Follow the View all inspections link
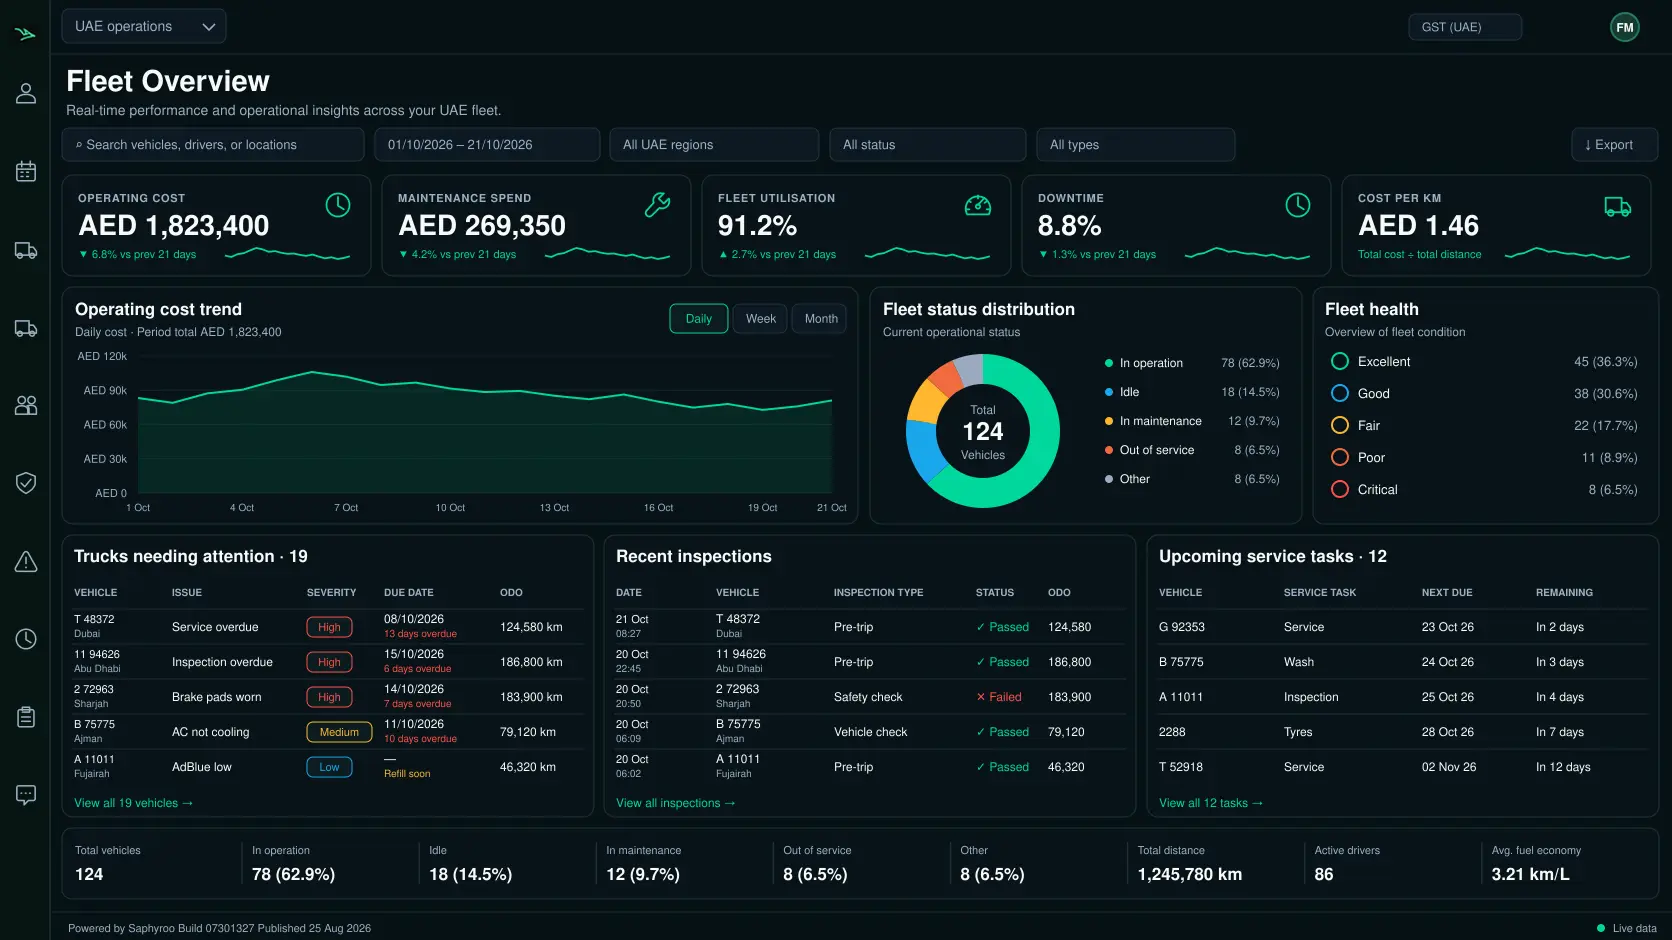 675,803
